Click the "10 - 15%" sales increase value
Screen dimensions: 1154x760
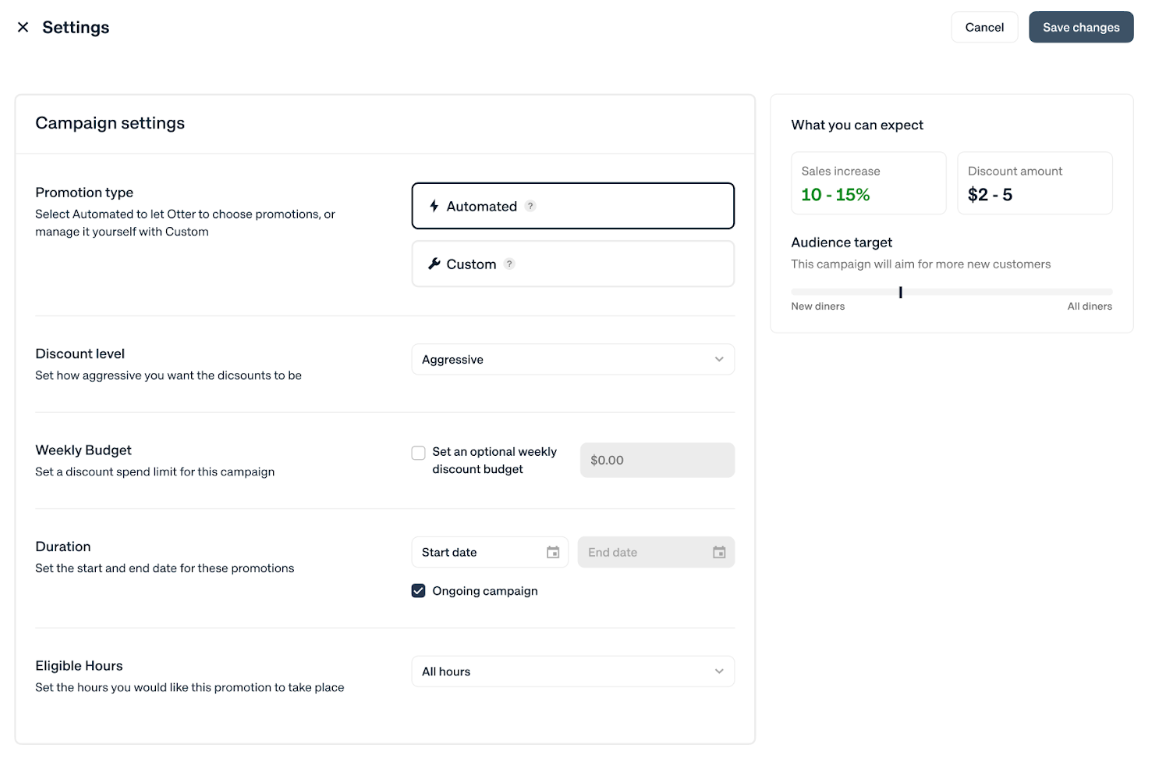point(835,195)
